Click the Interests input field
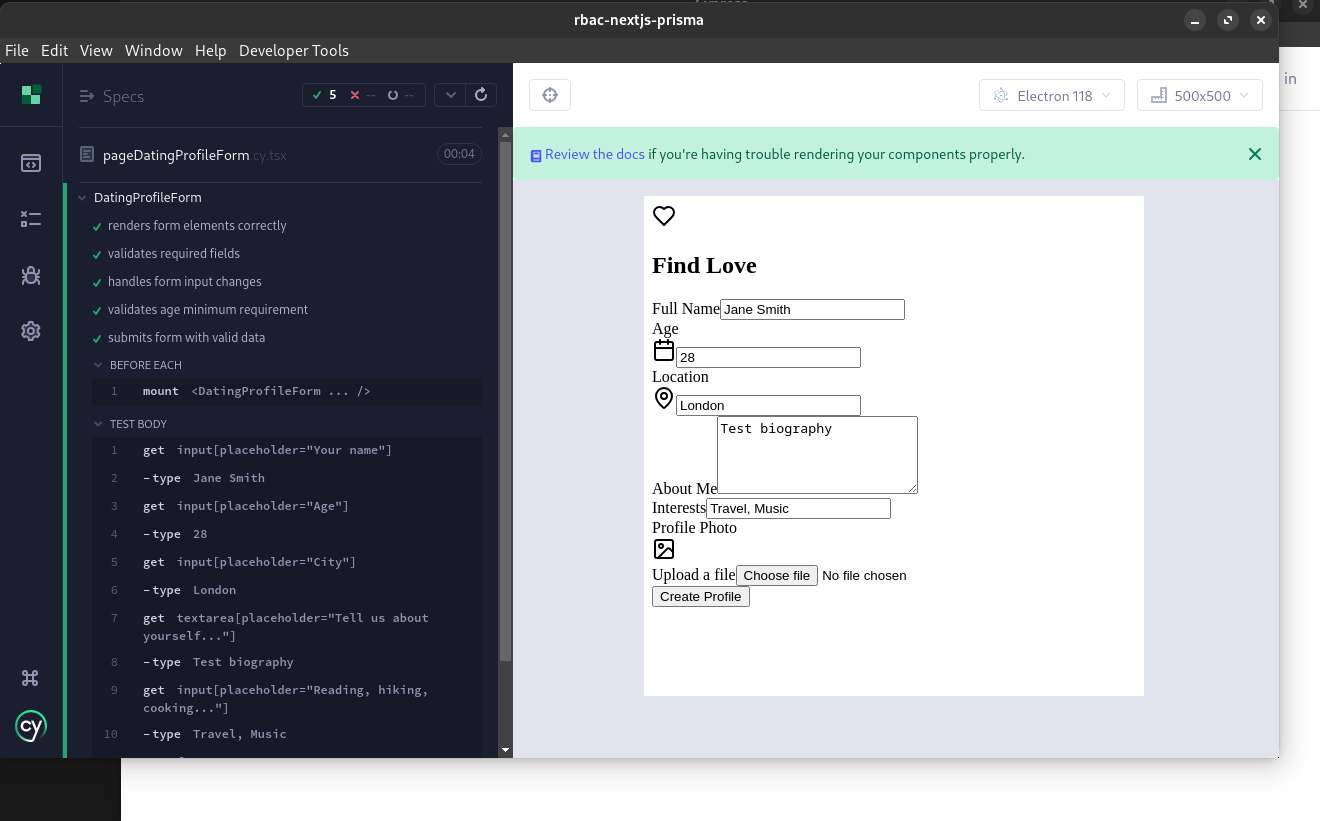 pyautogui.click(x=798, y=508)
